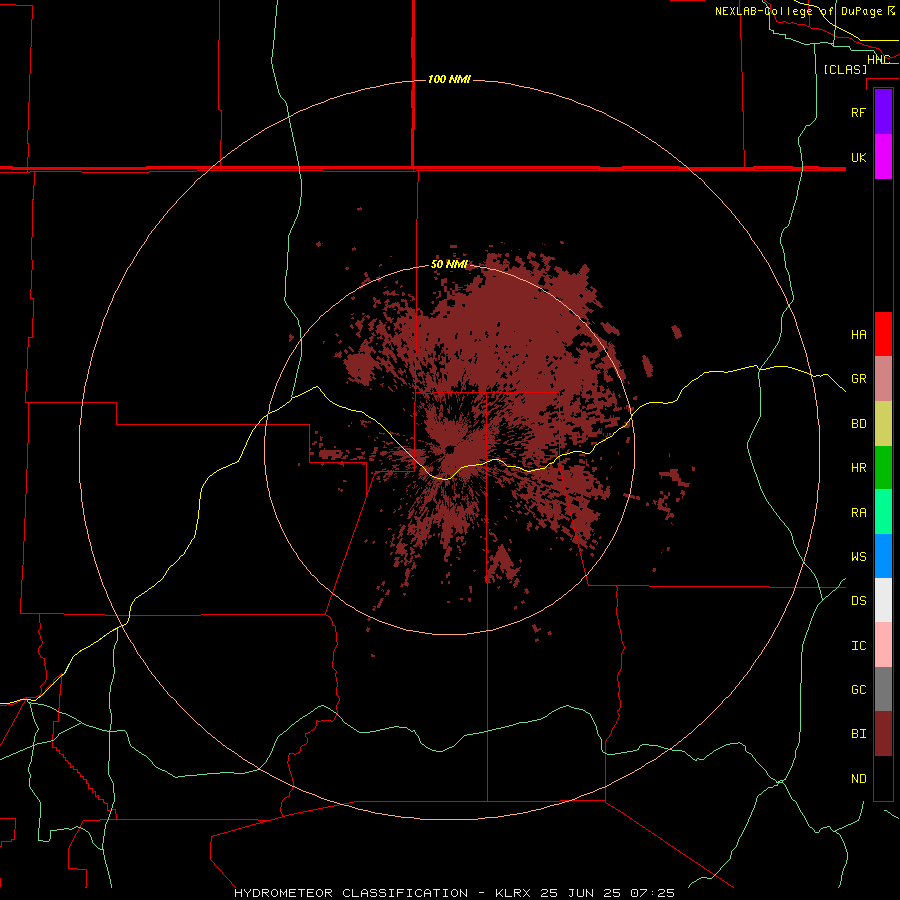The height and width of the screenshot is (900, 900).
Task: Click the light pink IC swatch
Action: coord(883,645)
